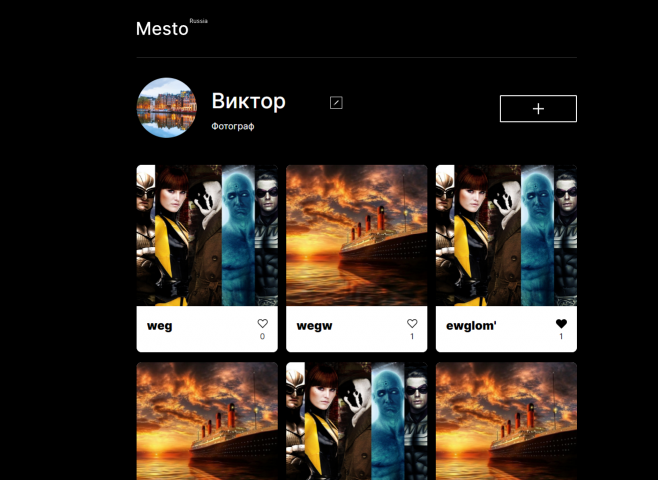Viewport: 658px width, 480px height.
Task: Click the profile name Виктор
Action: pyautogui.click(x=248, y=102)
